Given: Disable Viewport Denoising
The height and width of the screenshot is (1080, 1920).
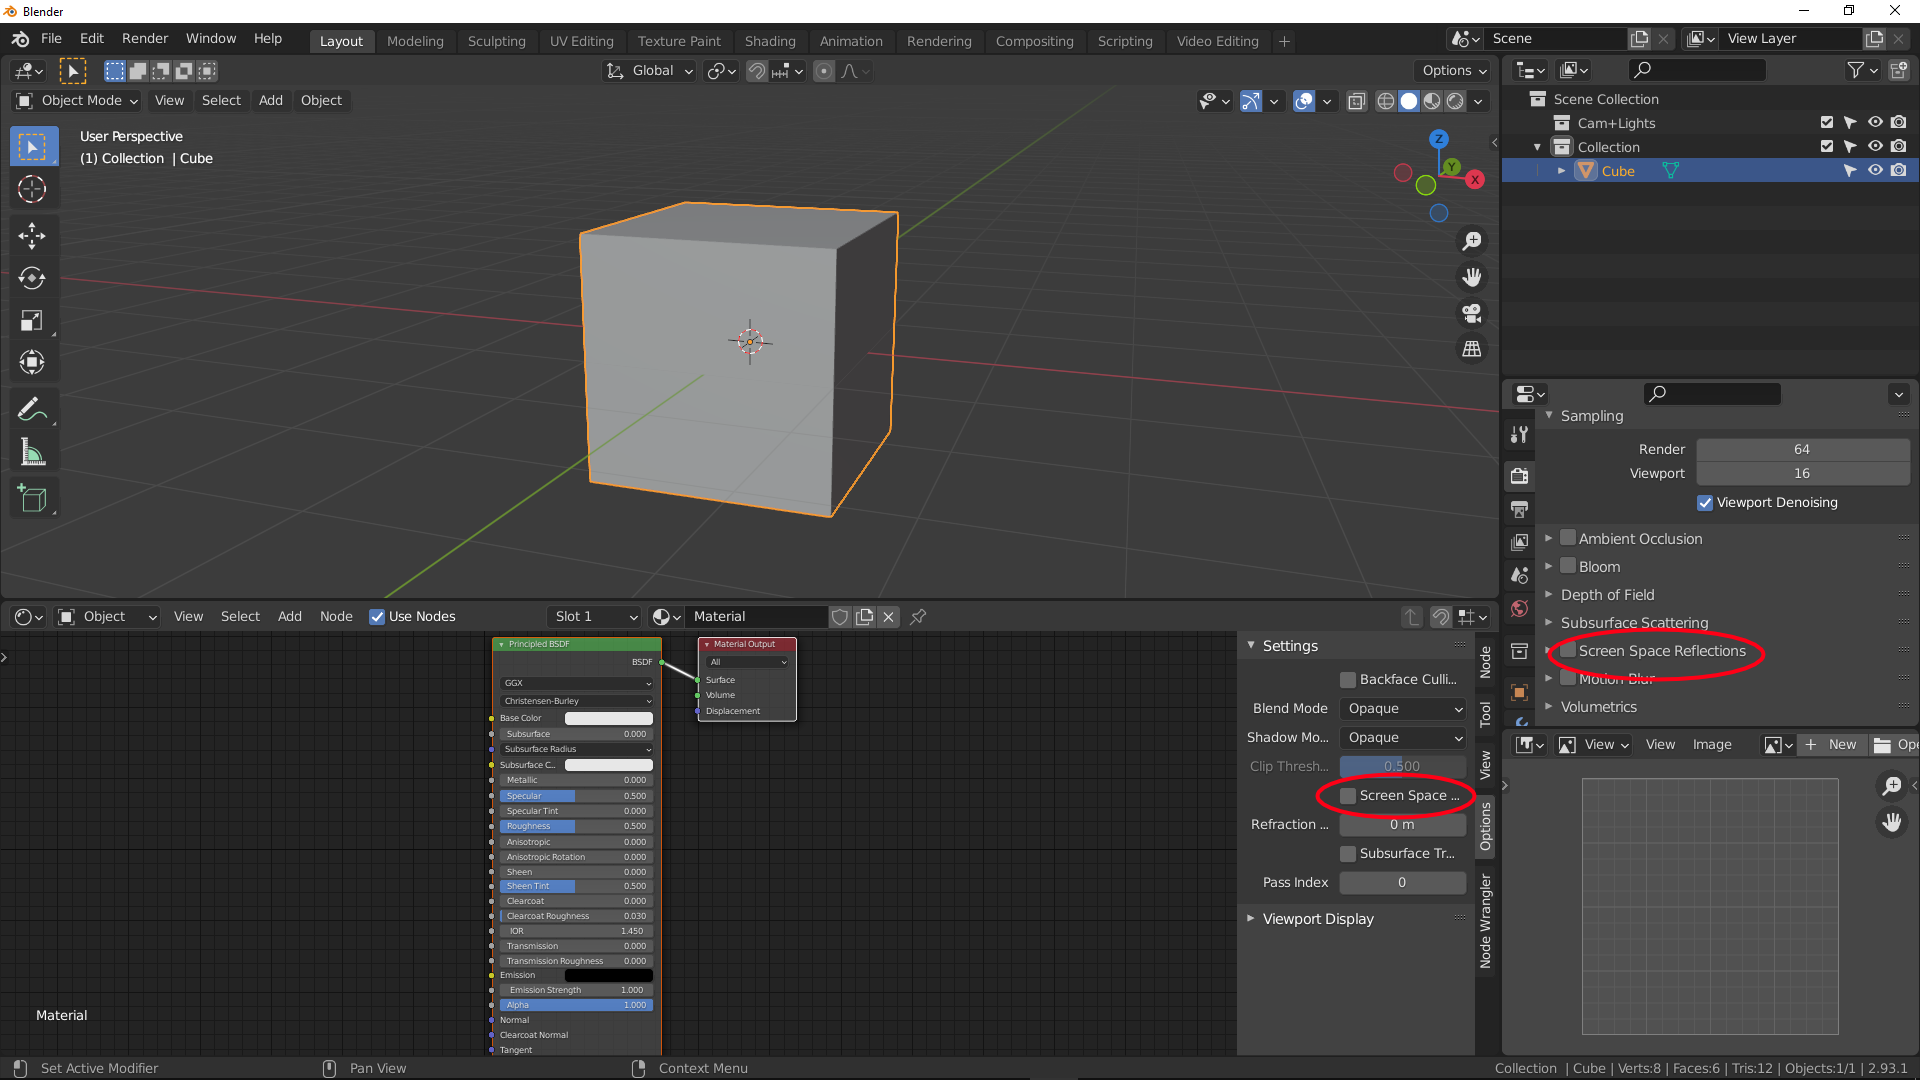Looking at the screenshot, I should pos(1705,503).
